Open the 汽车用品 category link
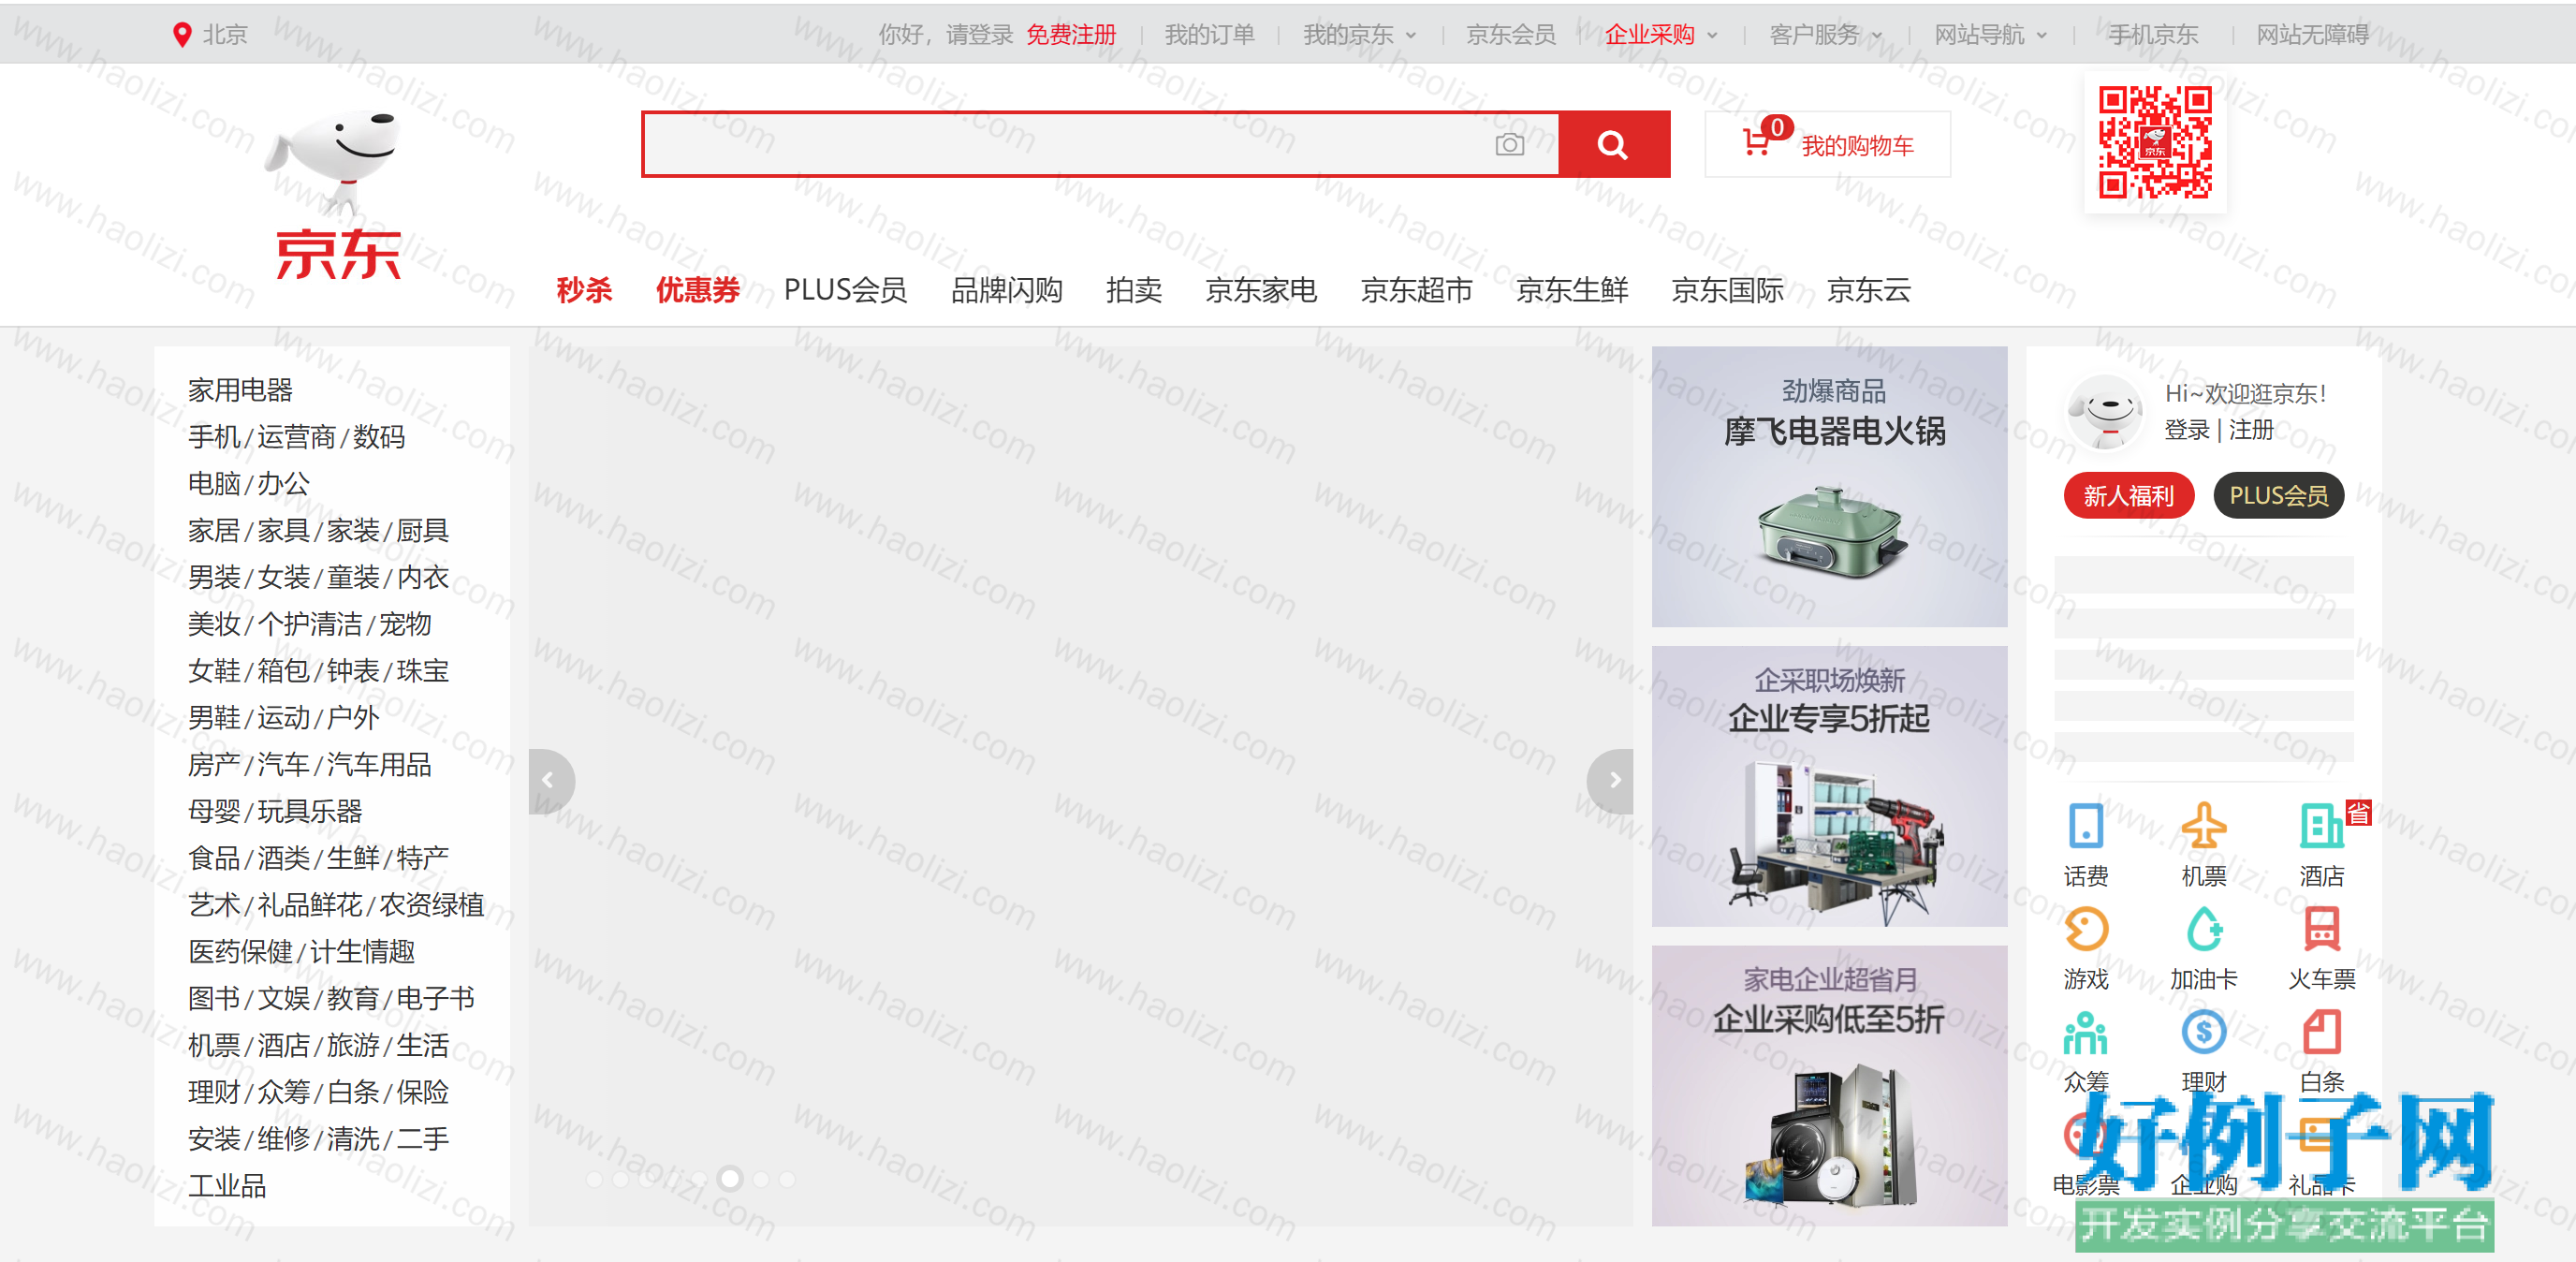The image size is (2576, 1262). (379, 765)
